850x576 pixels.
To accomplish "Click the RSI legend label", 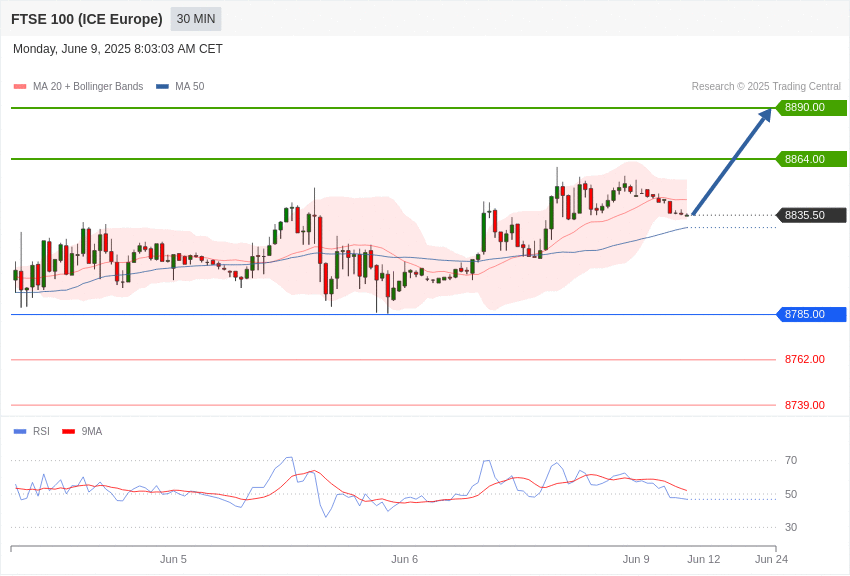I will pyautogui.click(x=41, y=431).
